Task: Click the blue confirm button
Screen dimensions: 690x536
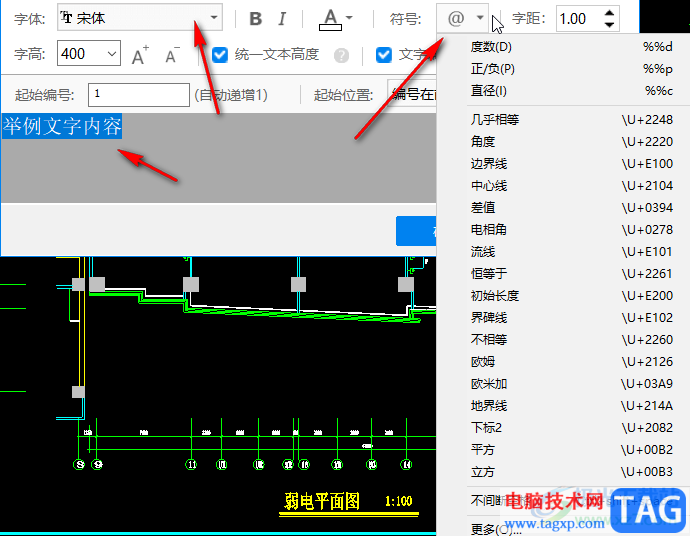Action: [x=416, y=231]
